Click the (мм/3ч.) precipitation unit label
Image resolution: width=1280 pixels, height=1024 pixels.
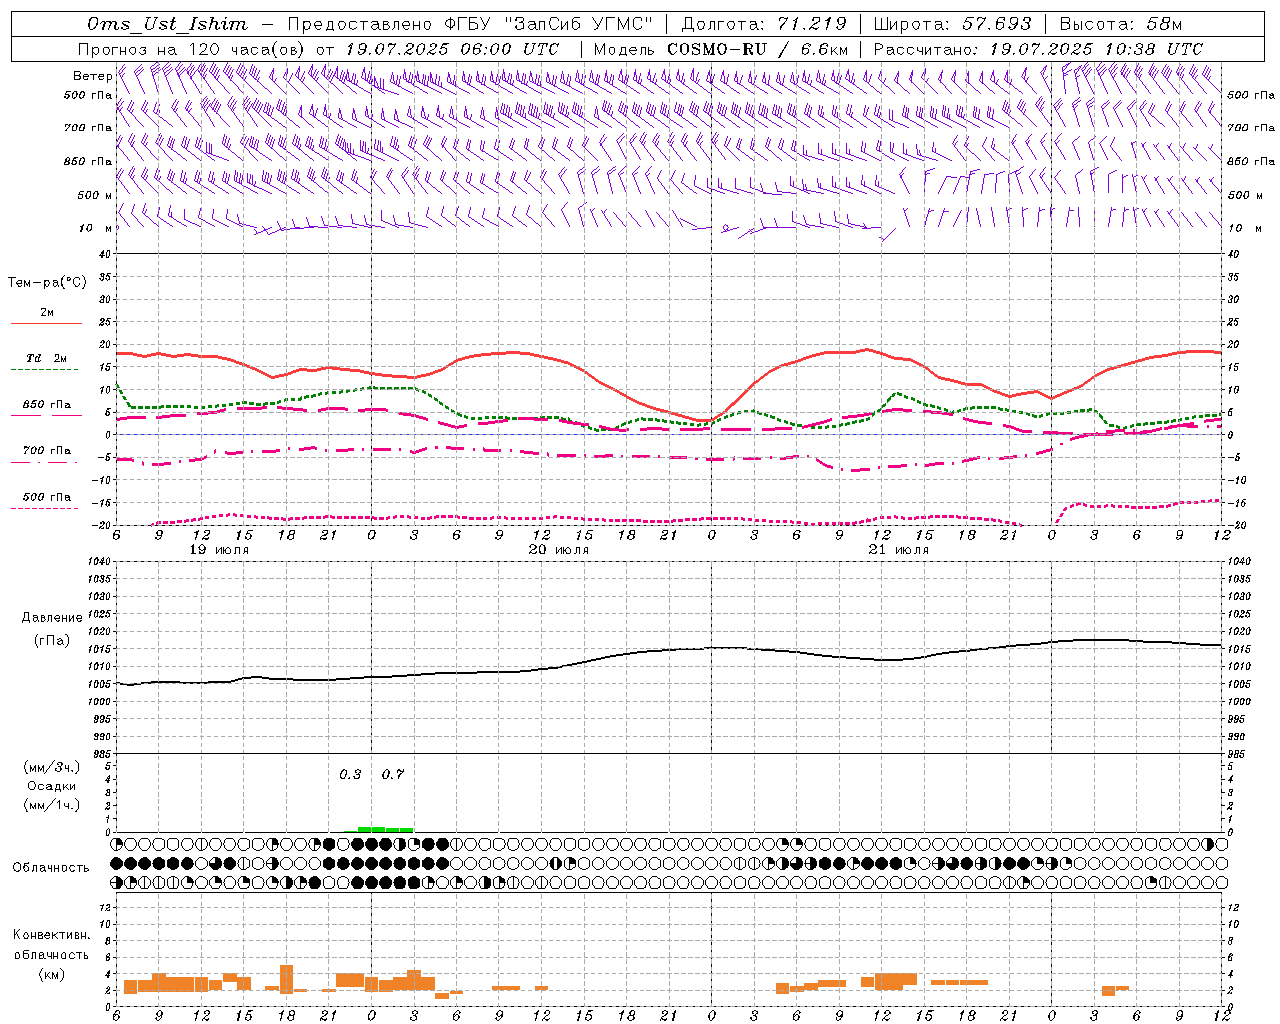tap(52, 768)
